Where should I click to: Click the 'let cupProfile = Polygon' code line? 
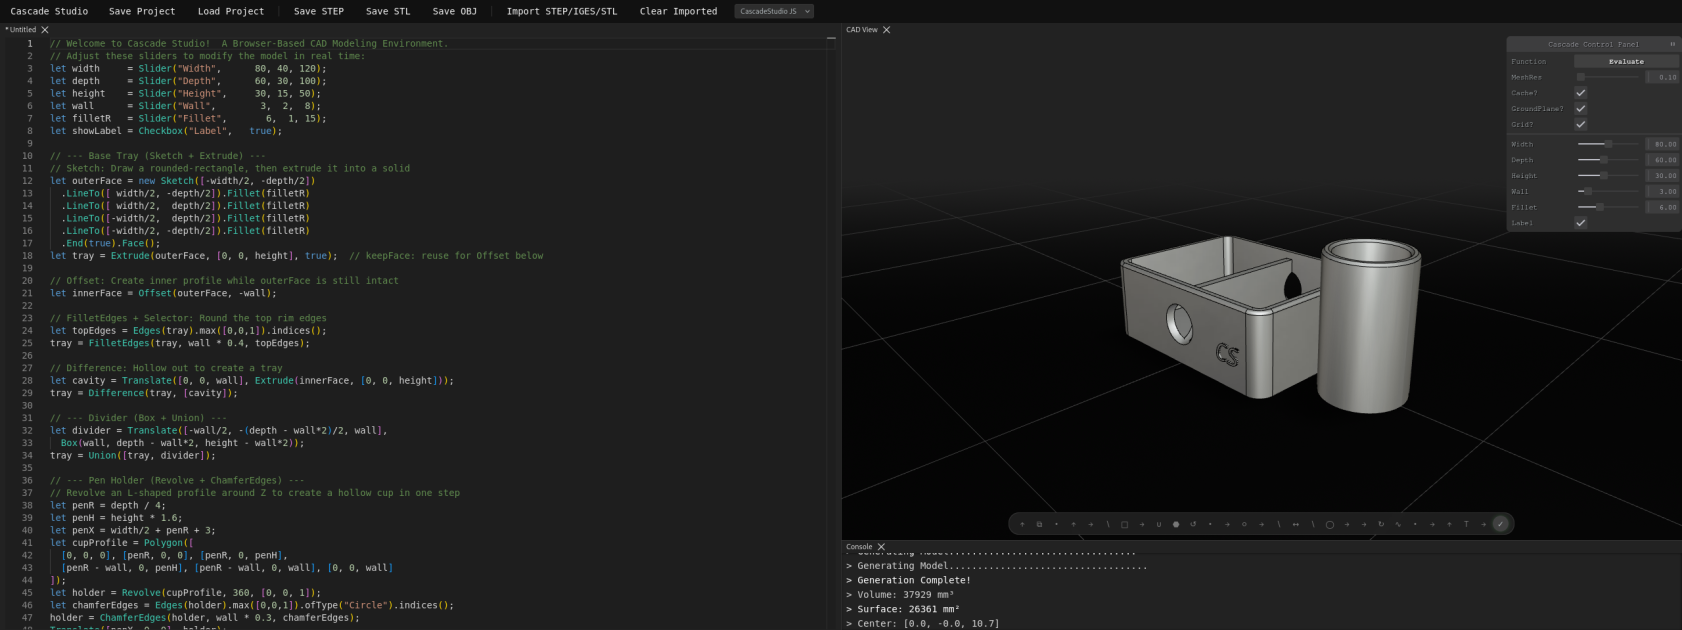tap(122, 543)
